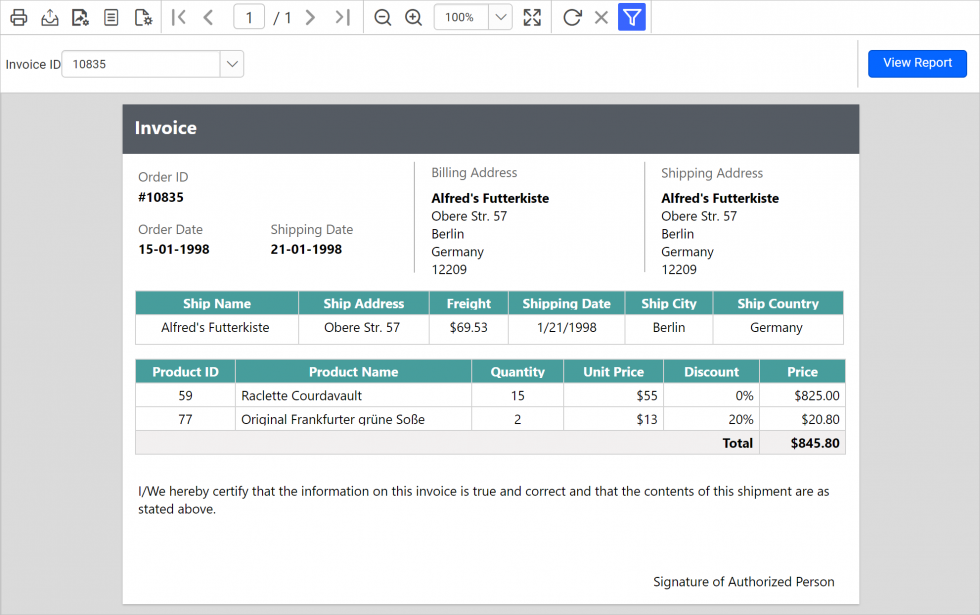The height and width of the screenshot is (615, 980).
Task: Click the current page number field
Action: [249, 18]
